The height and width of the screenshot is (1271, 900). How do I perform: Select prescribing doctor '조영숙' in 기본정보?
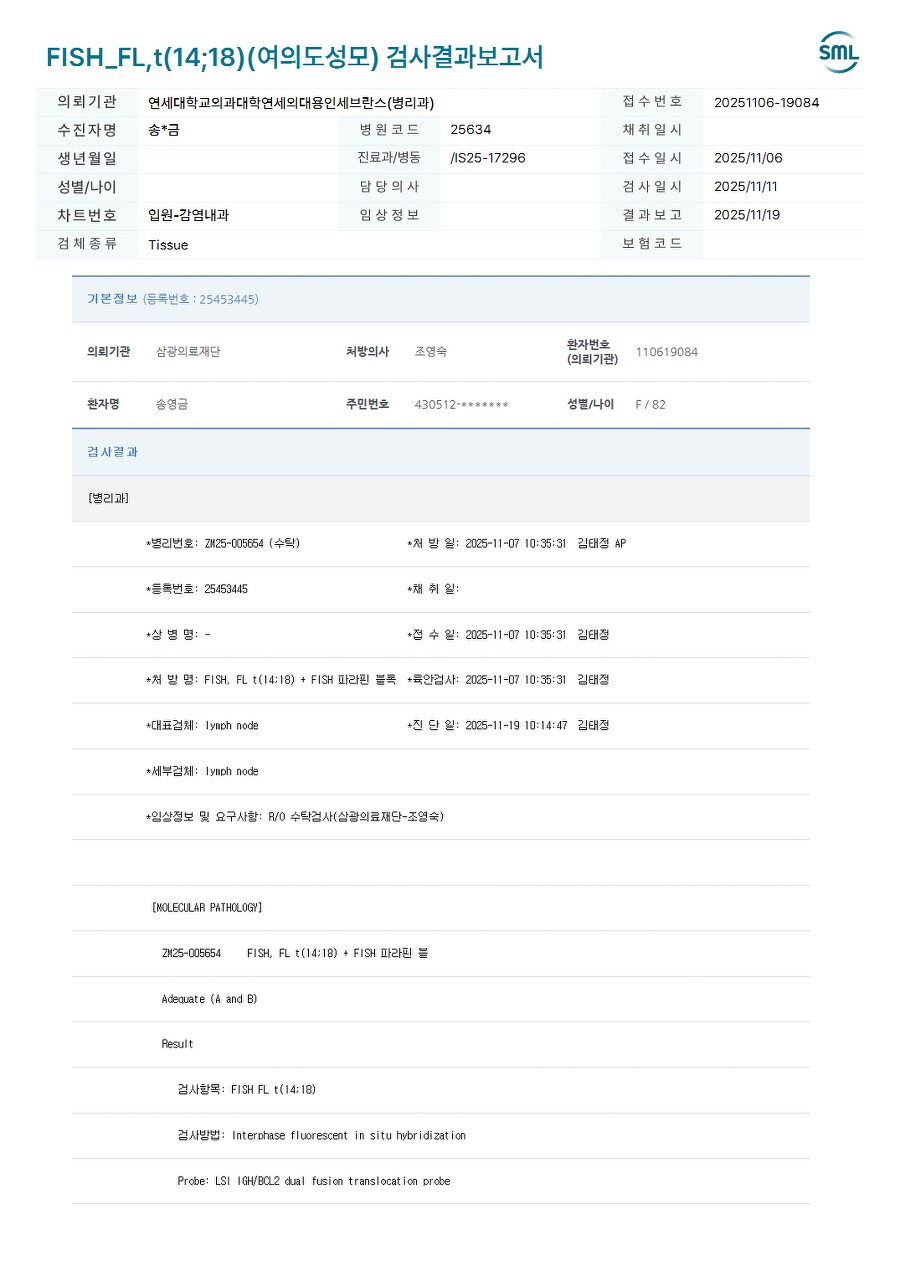(431, 352)
